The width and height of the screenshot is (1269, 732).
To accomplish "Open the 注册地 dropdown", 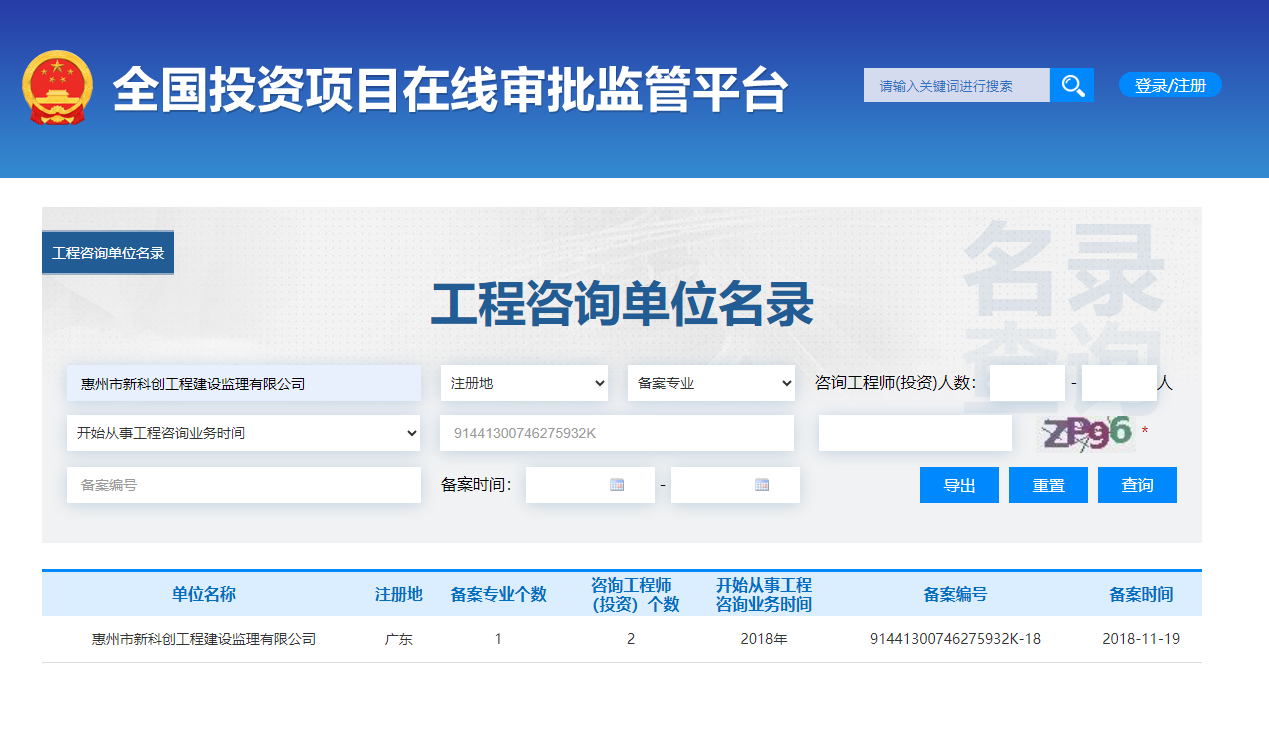I will click(x=524, y=382).
